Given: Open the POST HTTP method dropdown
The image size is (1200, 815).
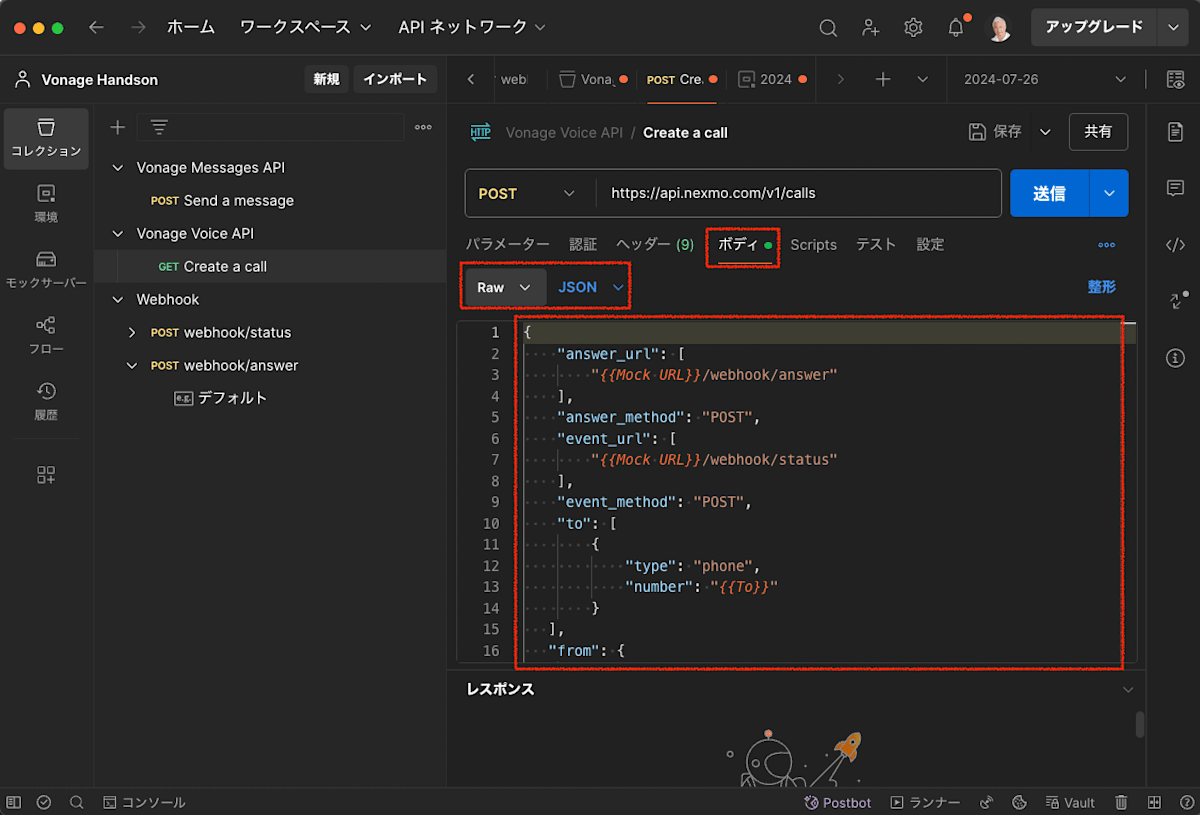Looking at the screenshot, I should (x=527, y=194).
